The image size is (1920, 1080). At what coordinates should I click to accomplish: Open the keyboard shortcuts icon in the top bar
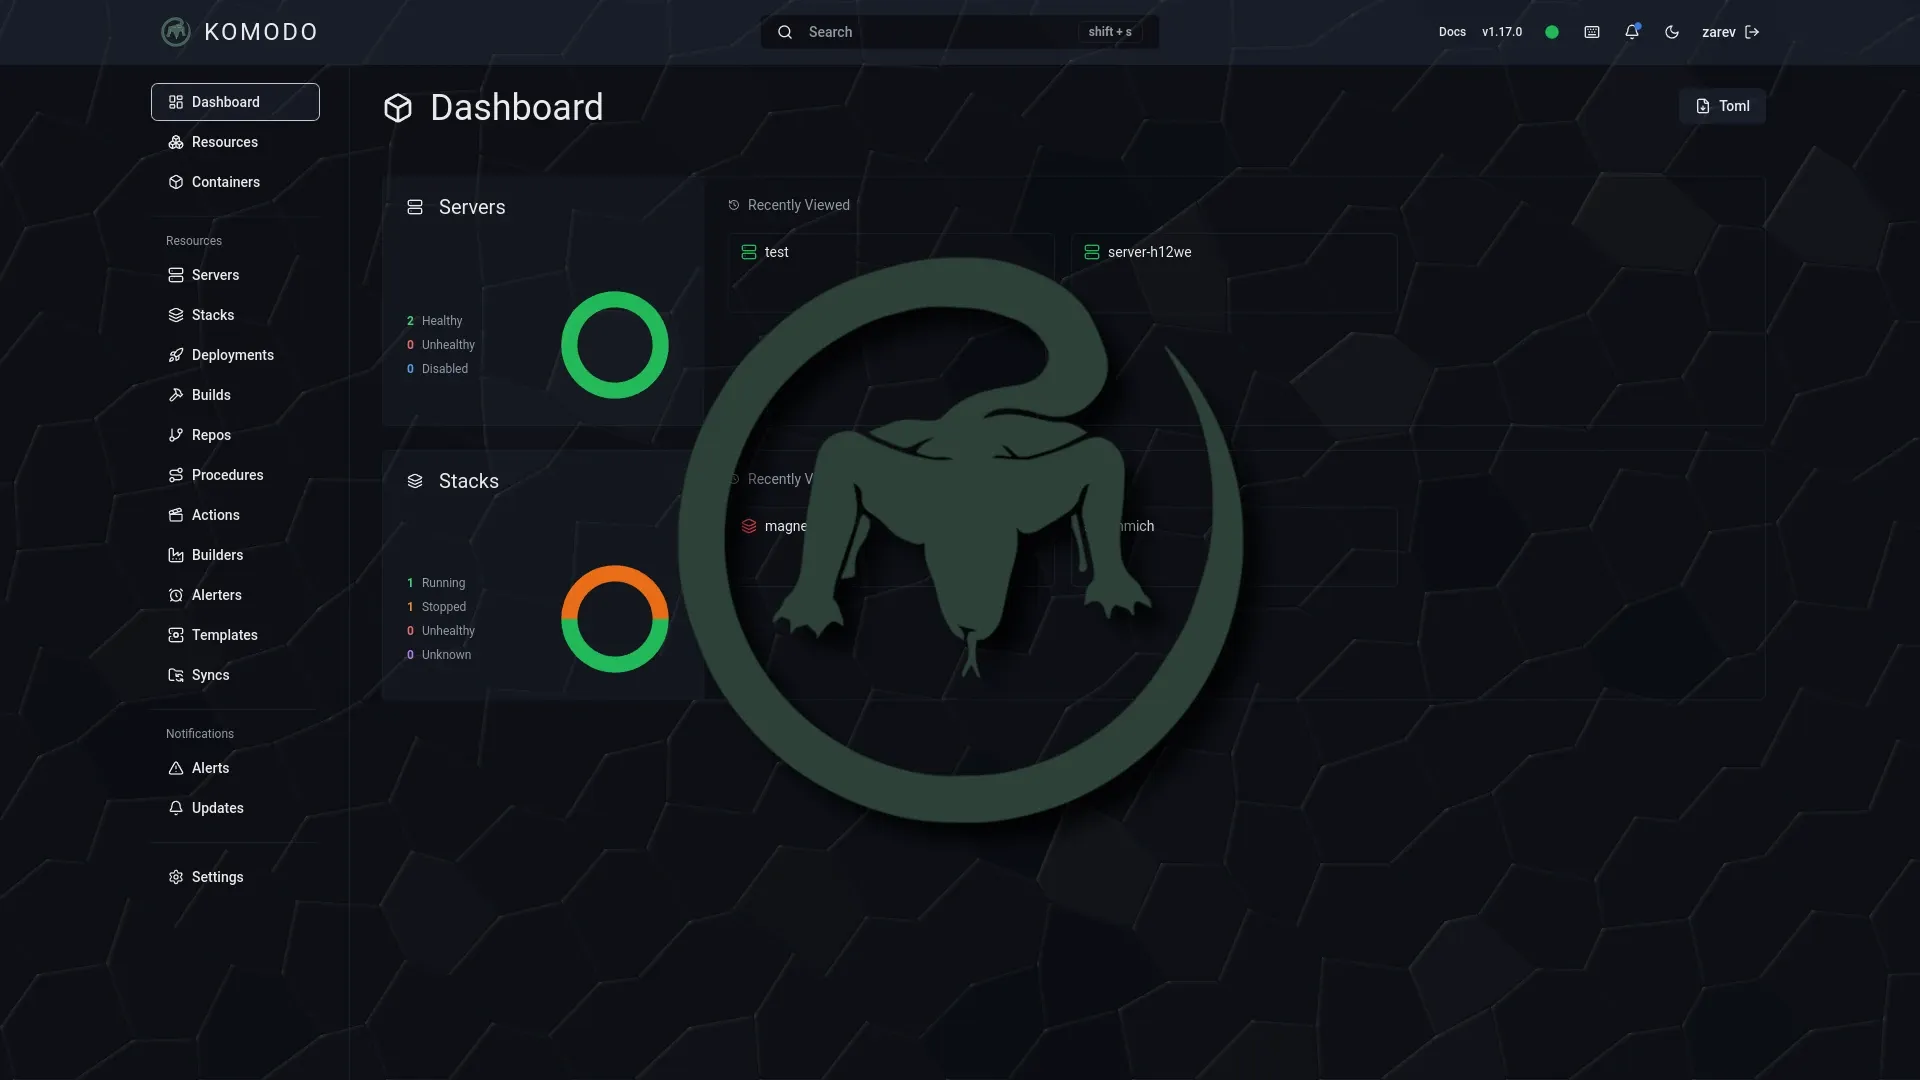point(1592,32)
